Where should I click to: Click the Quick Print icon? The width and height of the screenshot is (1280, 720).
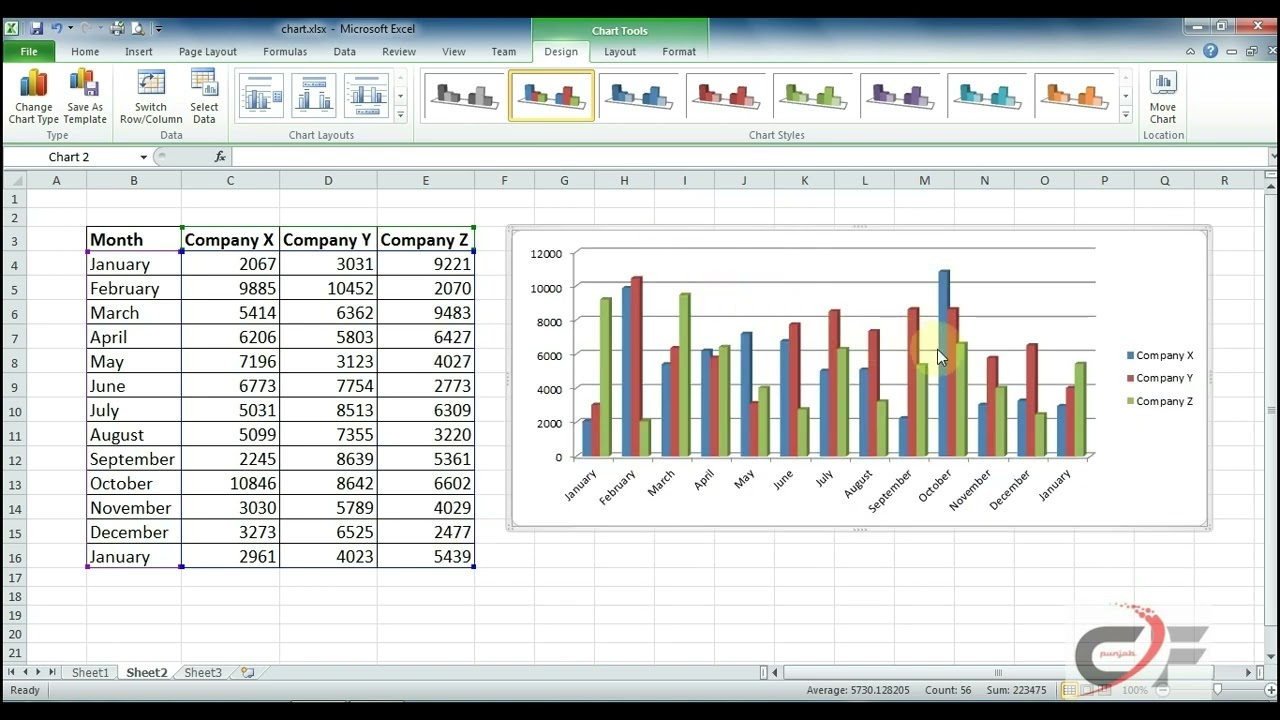coord(117,29)
